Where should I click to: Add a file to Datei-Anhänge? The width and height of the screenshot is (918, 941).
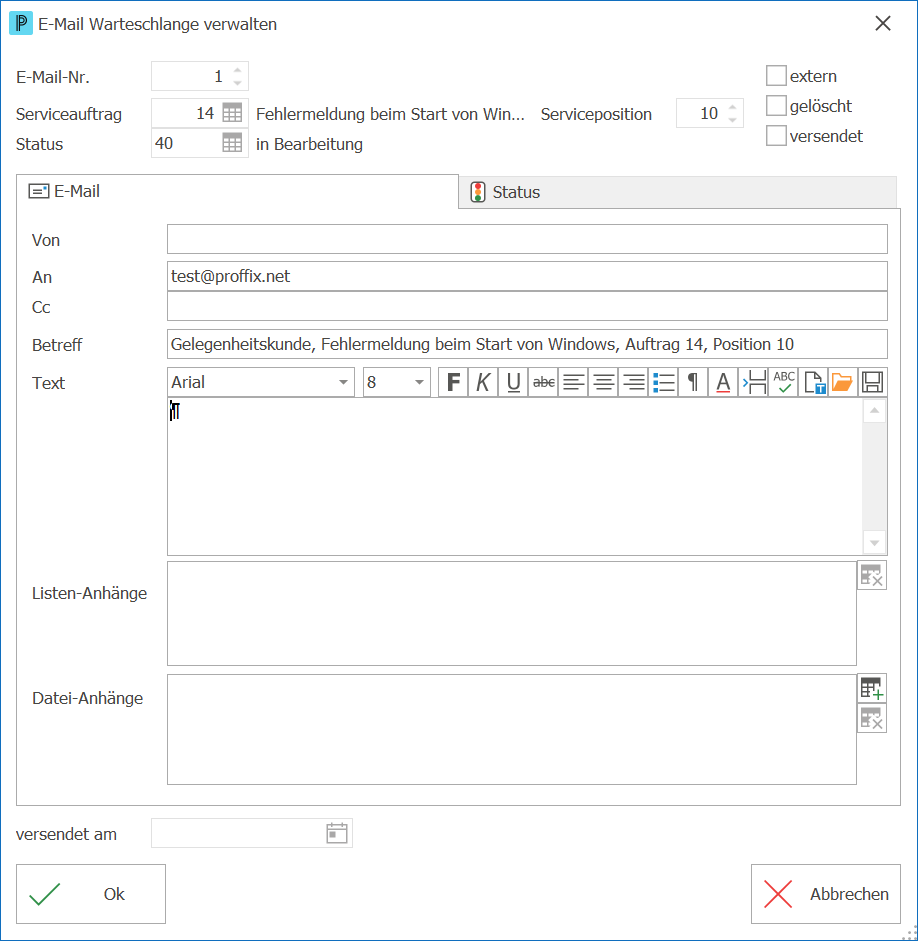(872, 688)
